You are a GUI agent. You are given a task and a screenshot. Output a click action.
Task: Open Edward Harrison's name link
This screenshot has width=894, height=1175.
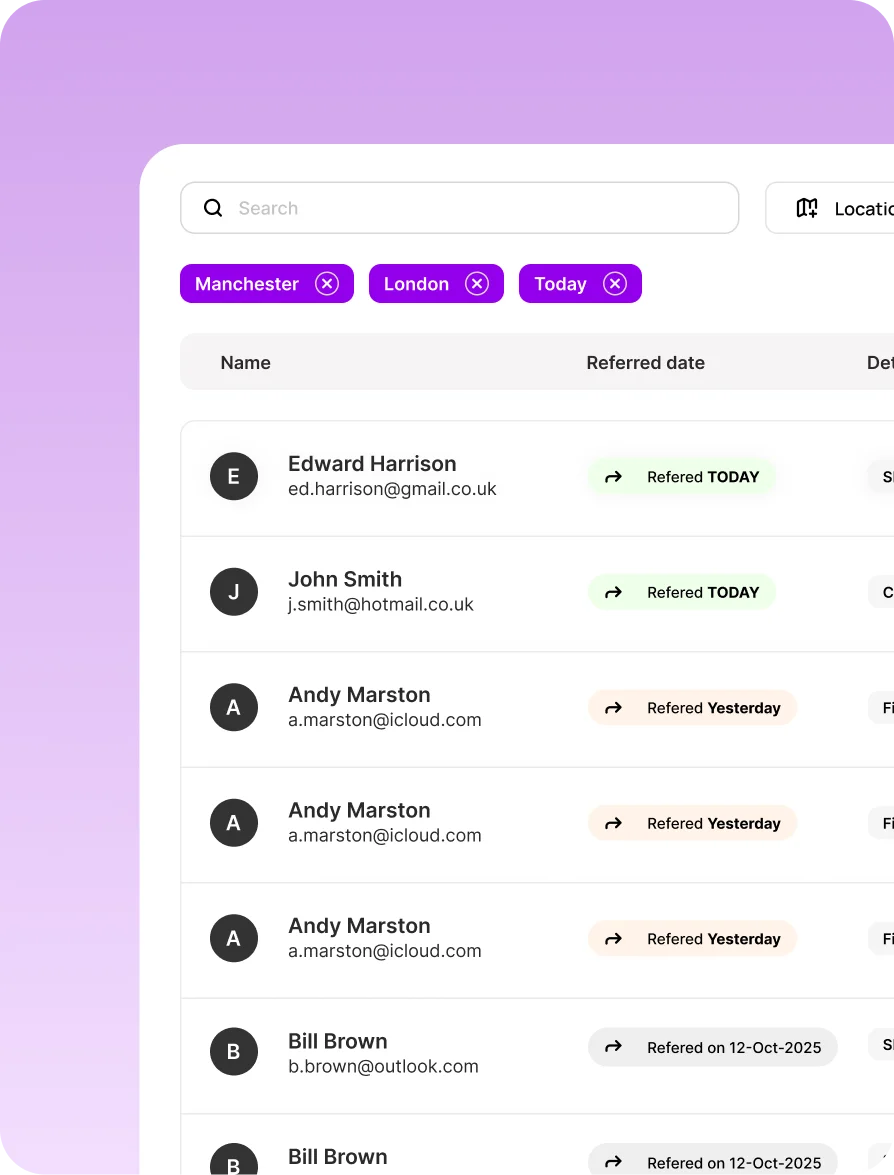(372, 464)
